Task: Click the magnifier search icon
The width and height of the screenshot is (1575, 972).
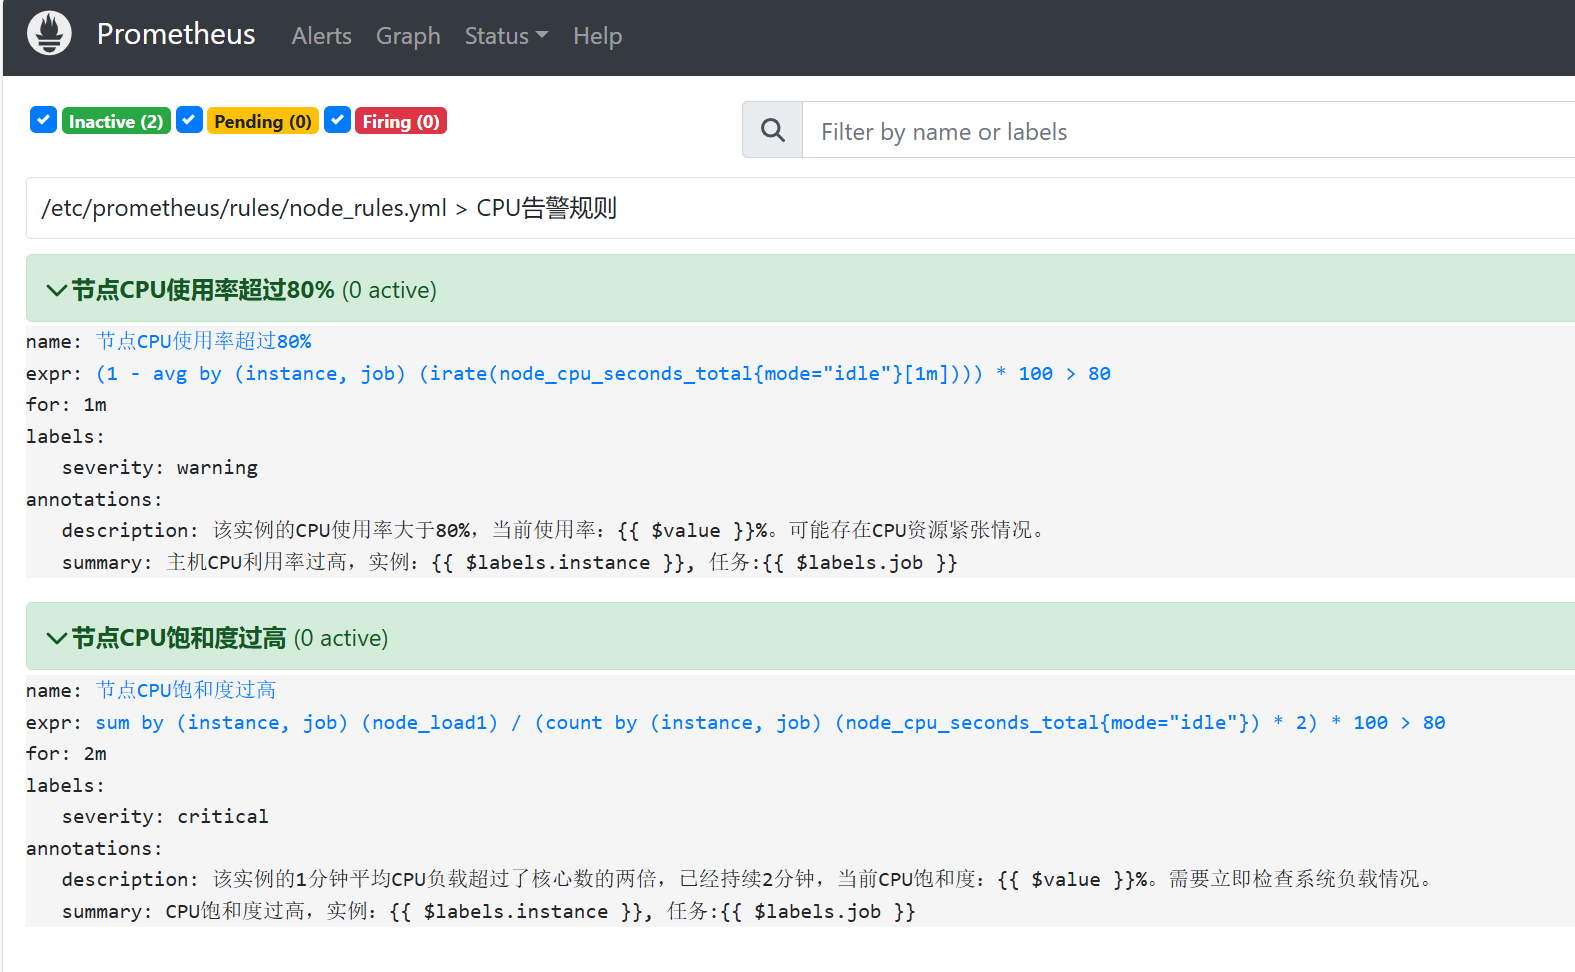Action: tap(772, 130)
